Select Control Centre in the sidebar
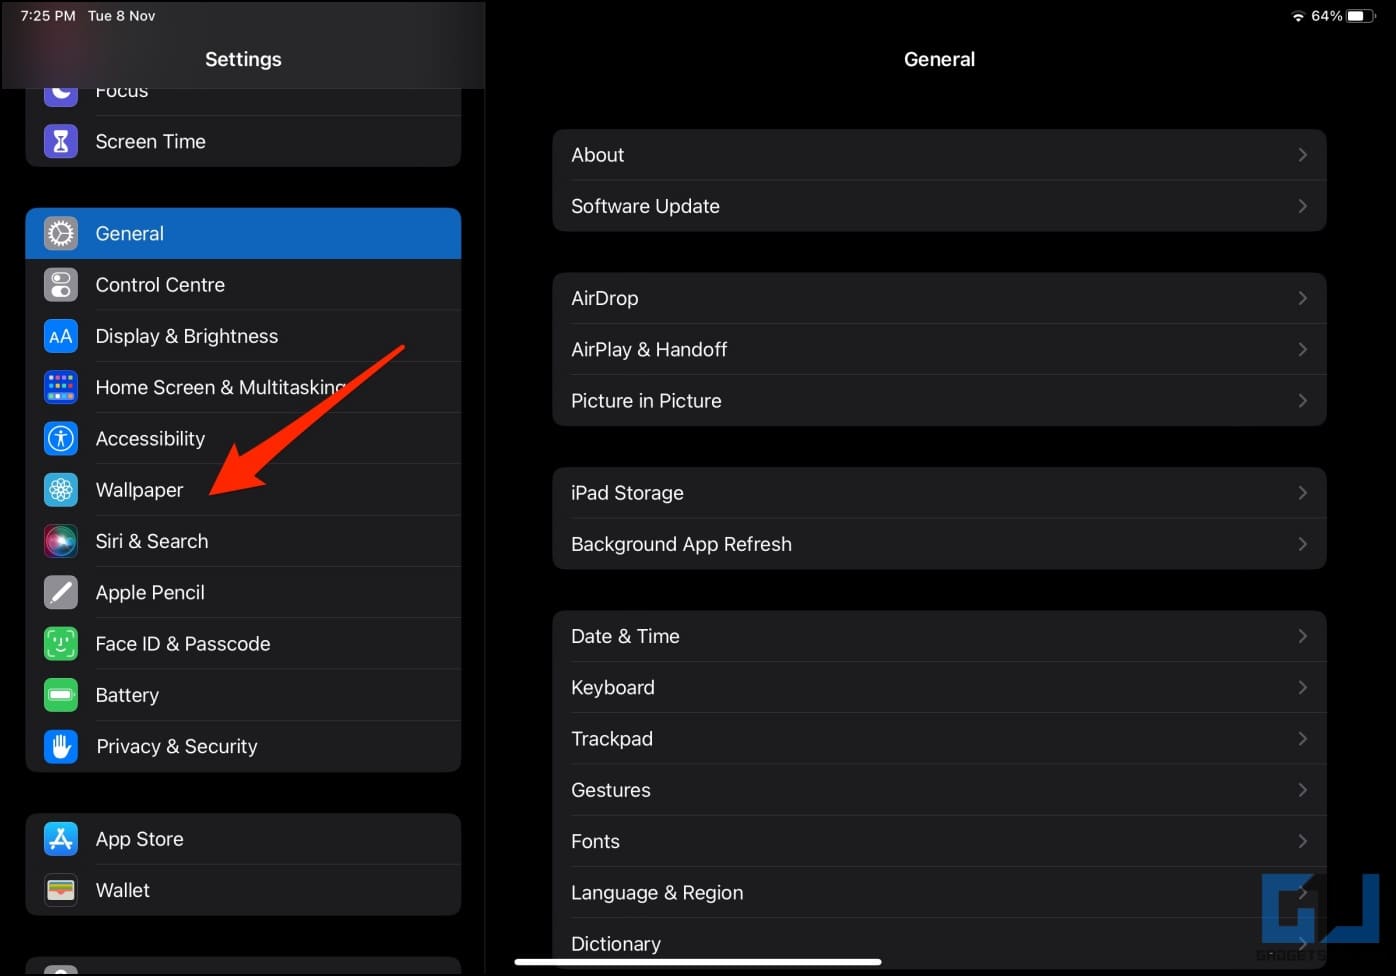This screenshot has height=976, width=1396. click(x=243, y=285)
